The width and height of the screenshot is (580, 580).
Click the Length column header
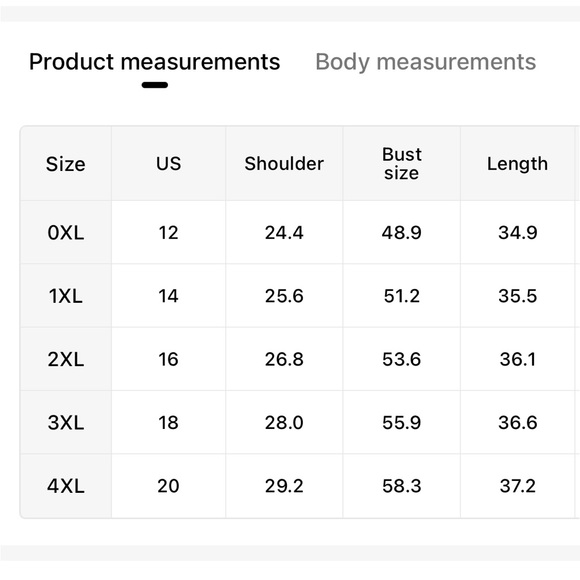coord(517,164)
